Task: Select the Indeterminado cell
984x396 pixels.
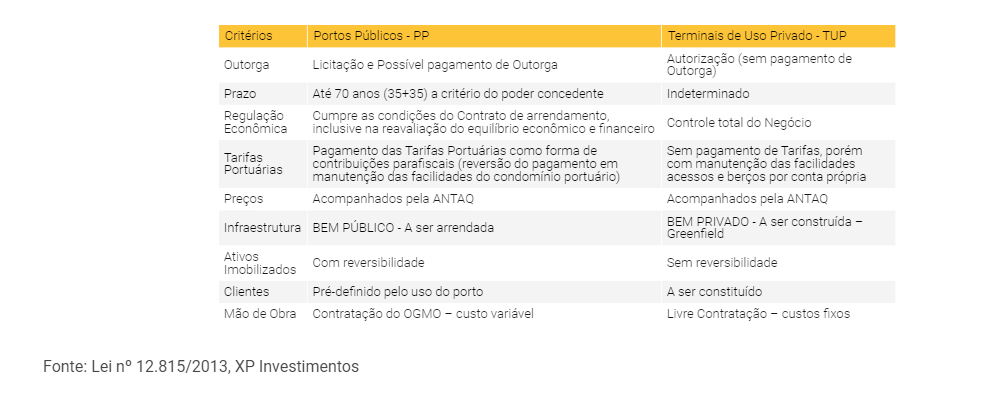Action: [x=708, y=94]
